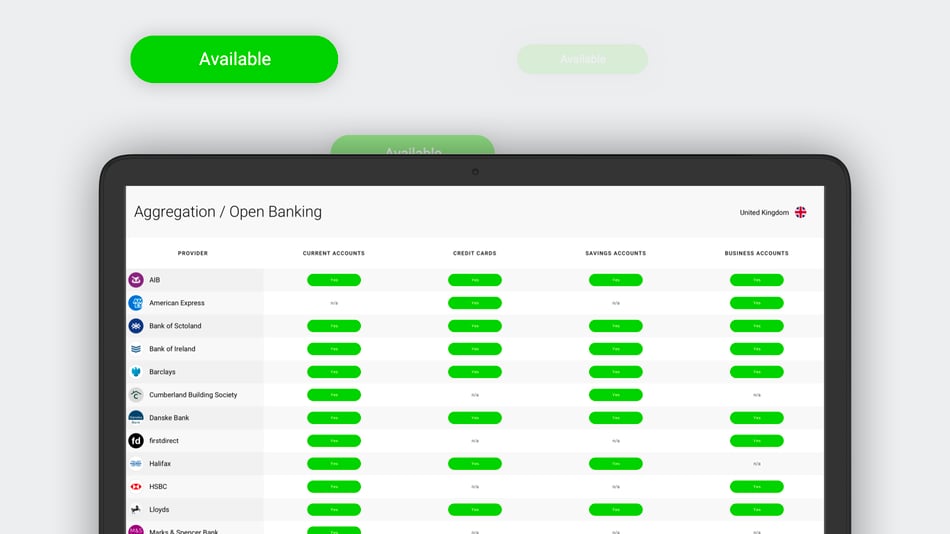The width and height of the screenshot is (950, 534).
Task: Select the Bank of Scotland provider name
Action: point(175,326)
